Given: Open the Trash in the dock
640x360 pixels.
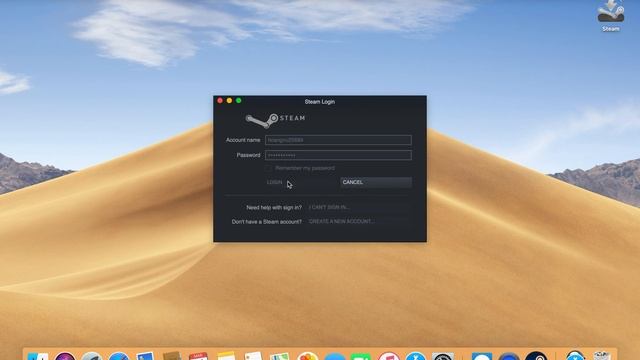Looking at the screenshot, I should click(602, 356).
